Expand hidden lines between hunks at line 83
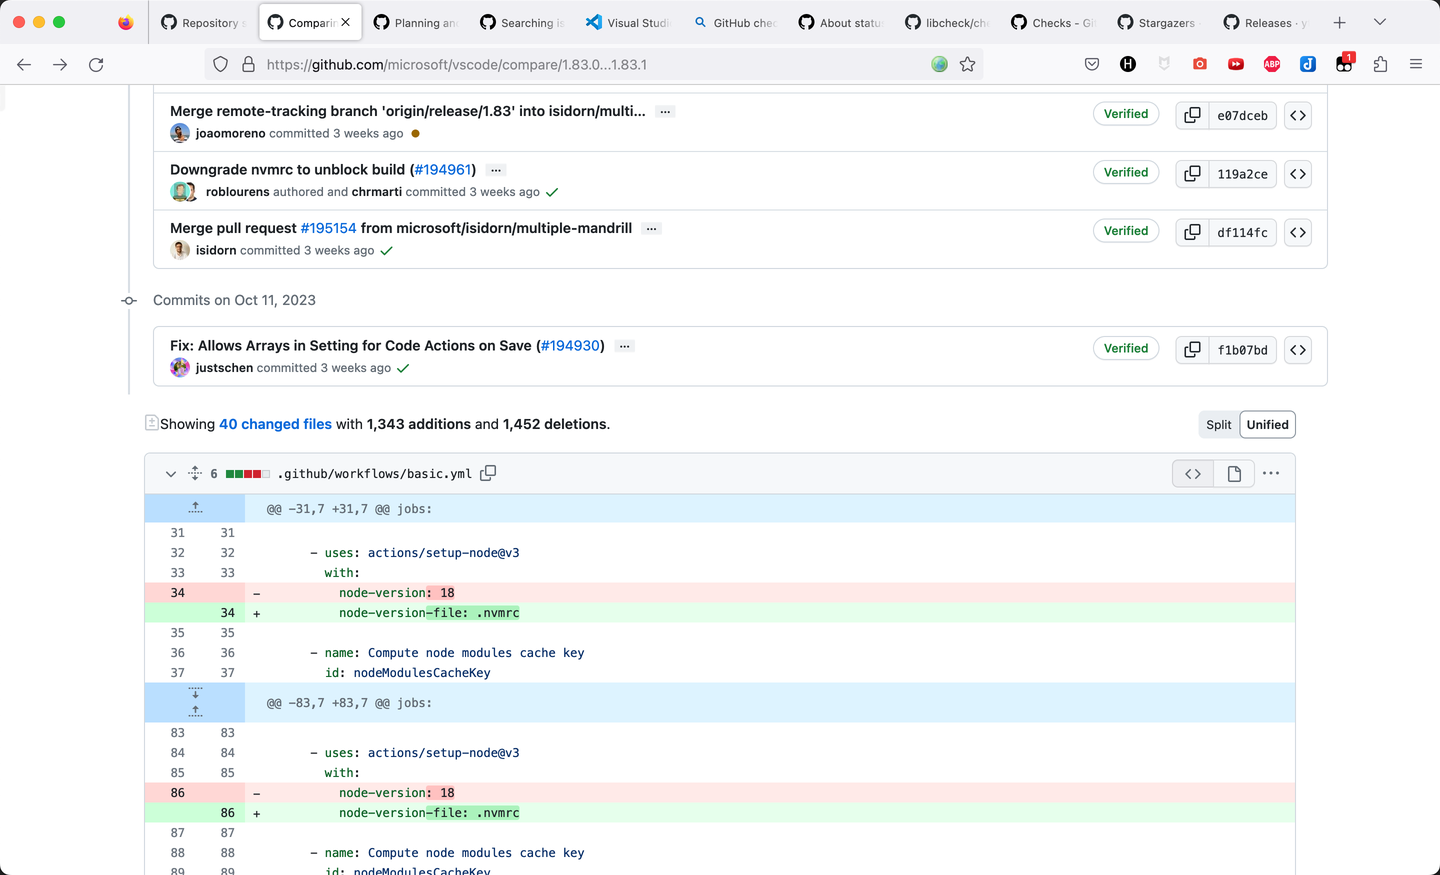Image resolution: width=1440 pixels, height=875 pixels. point(195,702)
